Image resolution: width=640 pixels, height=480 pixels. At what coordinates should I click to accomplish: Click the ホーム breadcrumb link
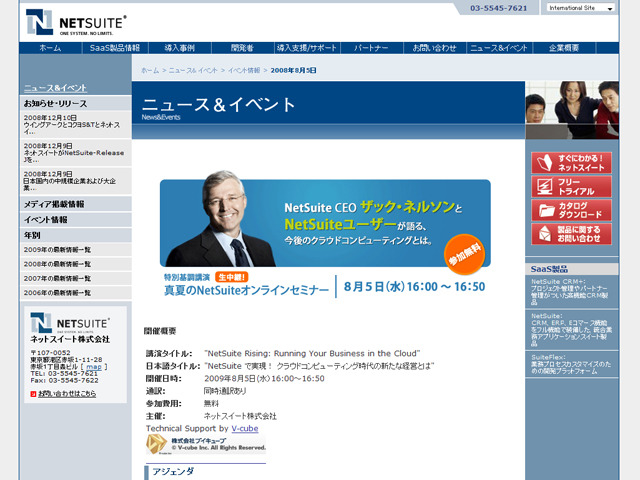150,70
